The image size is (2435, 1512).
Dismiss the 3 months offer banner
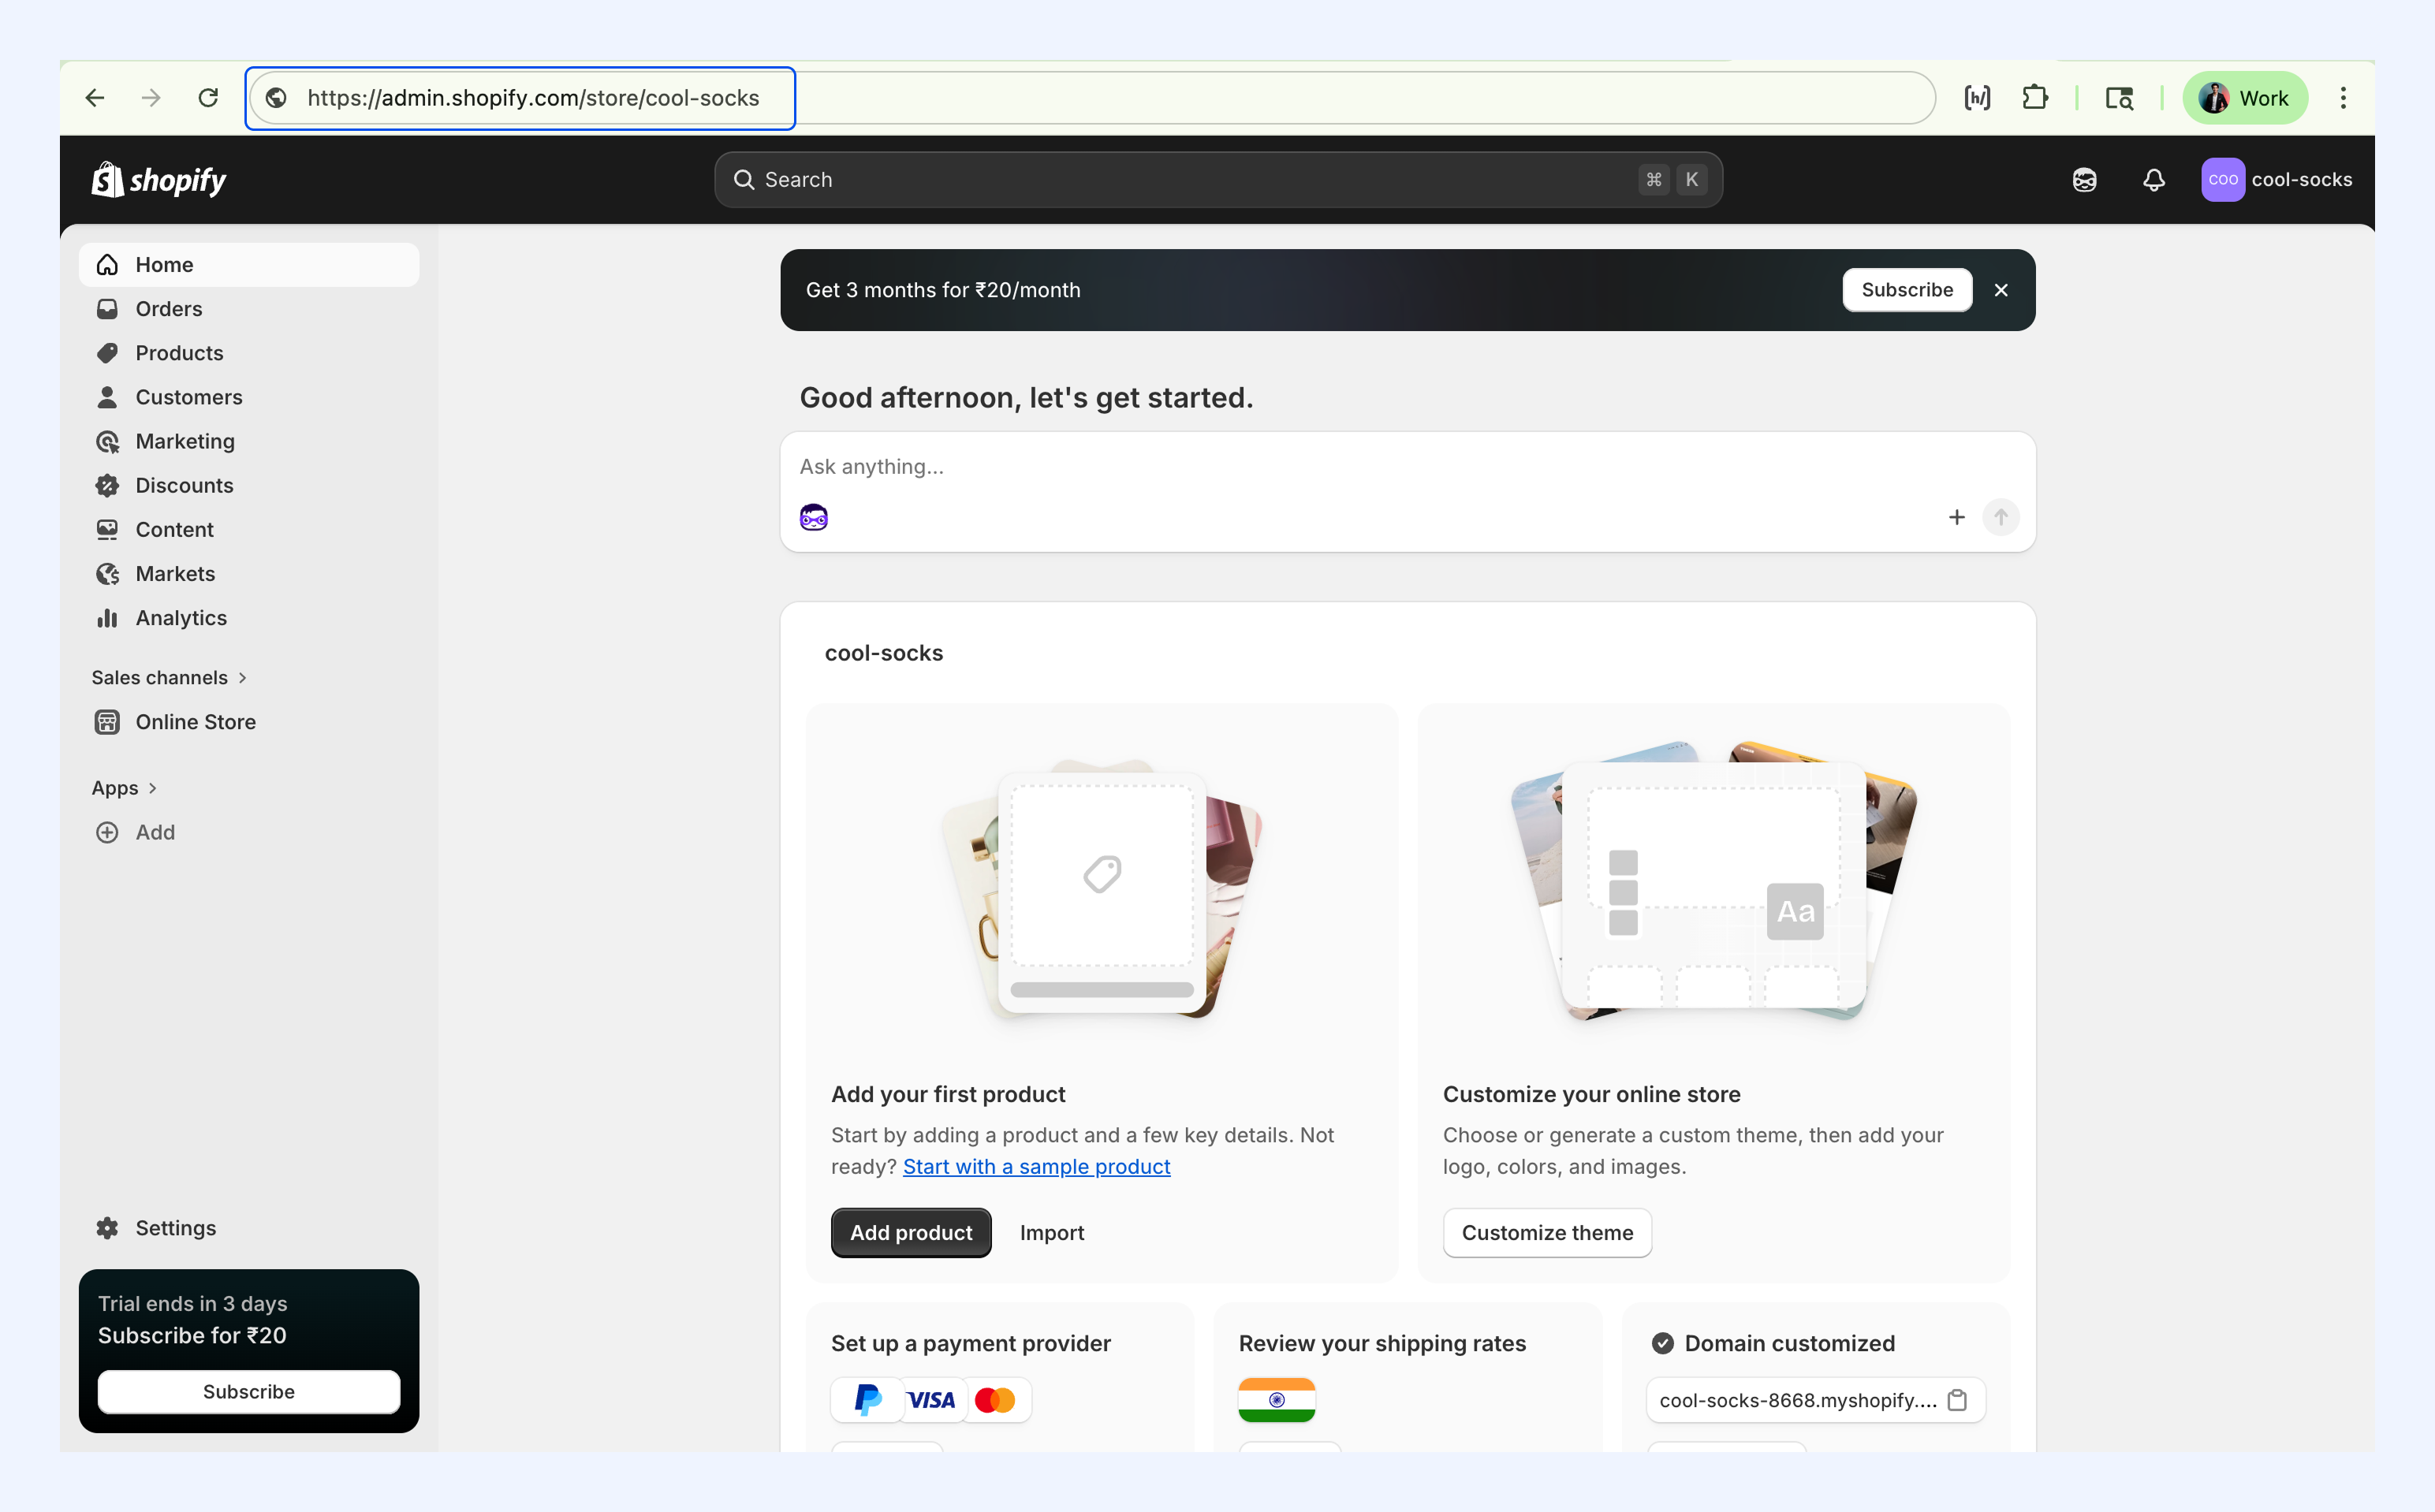point(2001,290)
